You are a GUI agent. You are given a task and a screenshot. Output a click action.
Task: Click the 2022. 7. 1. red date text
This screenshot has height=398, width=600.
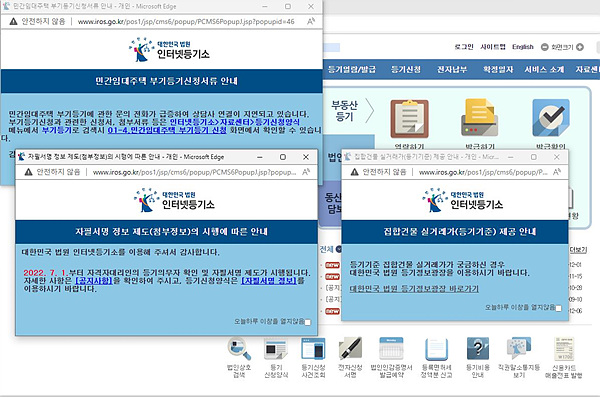click(x=45, y=273)
